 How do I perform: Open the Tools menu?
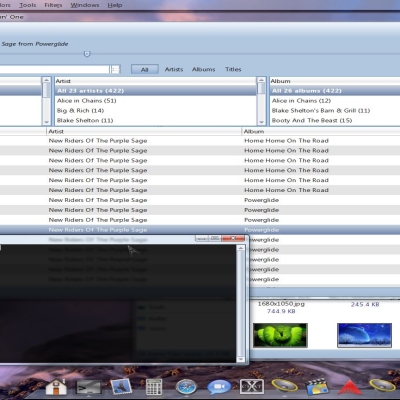[x=28, y=5]
